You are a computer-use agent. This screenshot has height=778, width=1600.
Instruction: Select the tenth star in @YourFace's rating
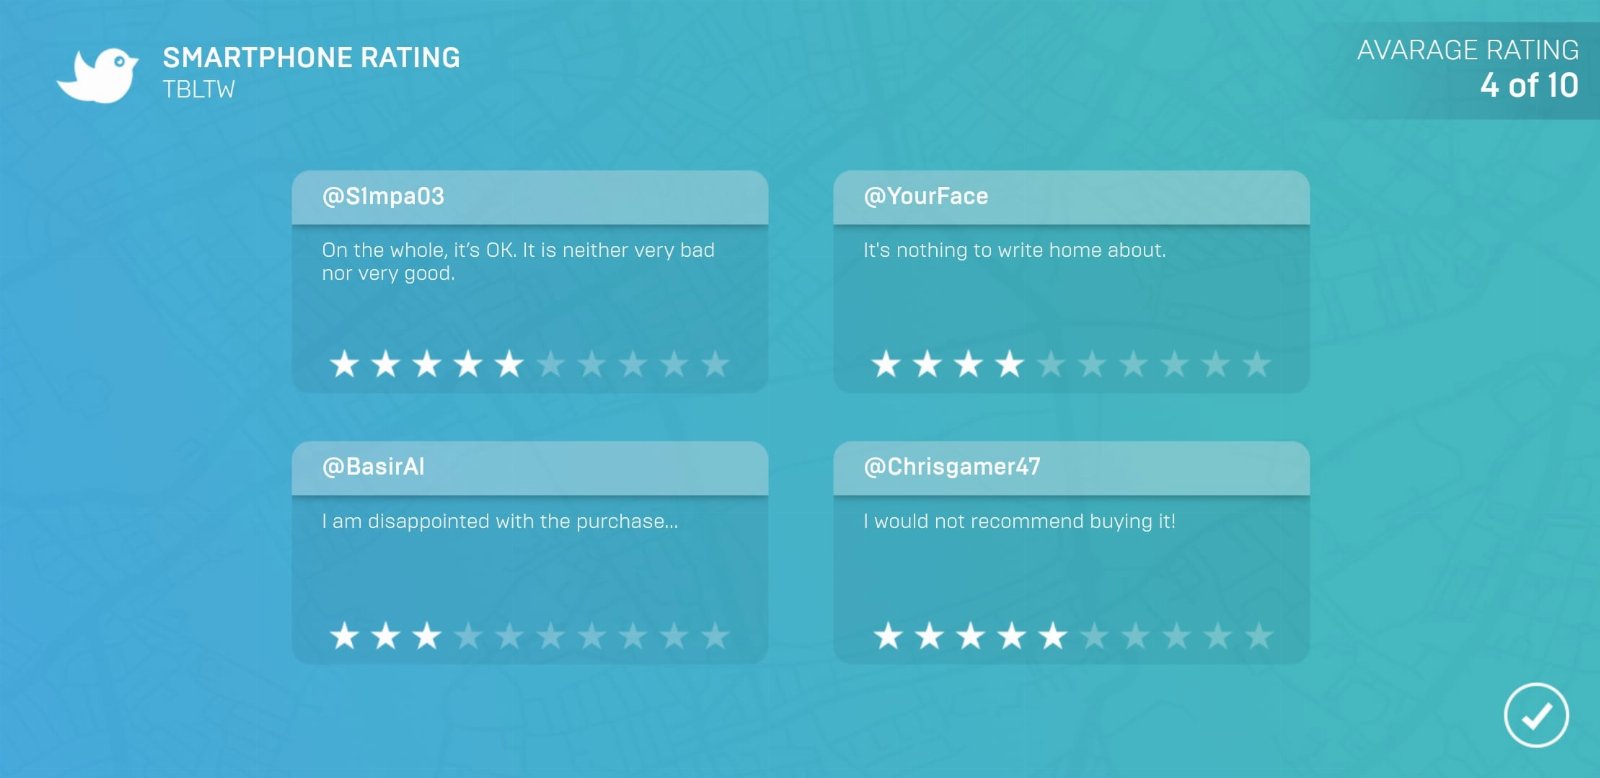point(1257,364)
